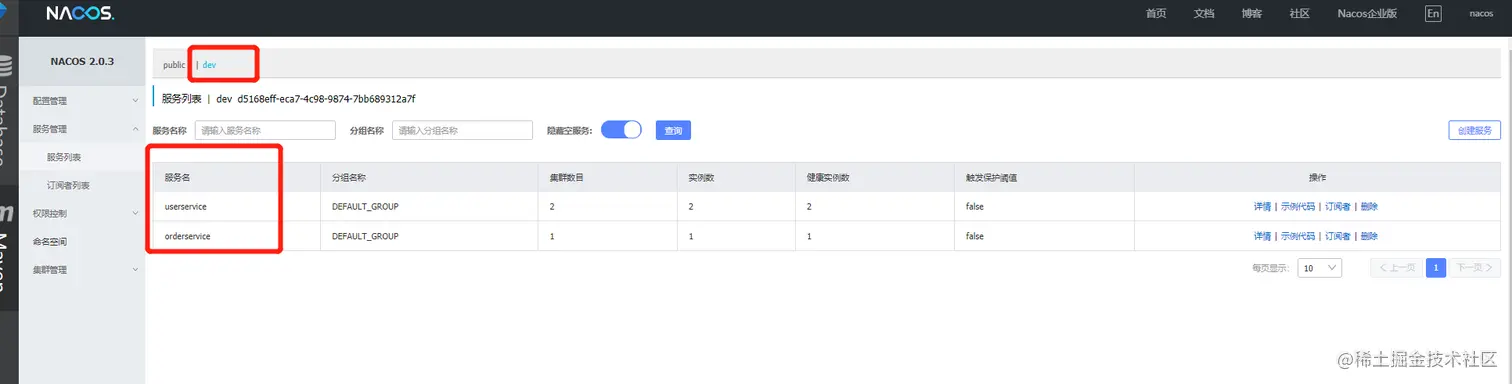Click 删除 for userservice
Image resolution: width=1512 pixels, height=384 pixels.
(x=1369, y=207)
